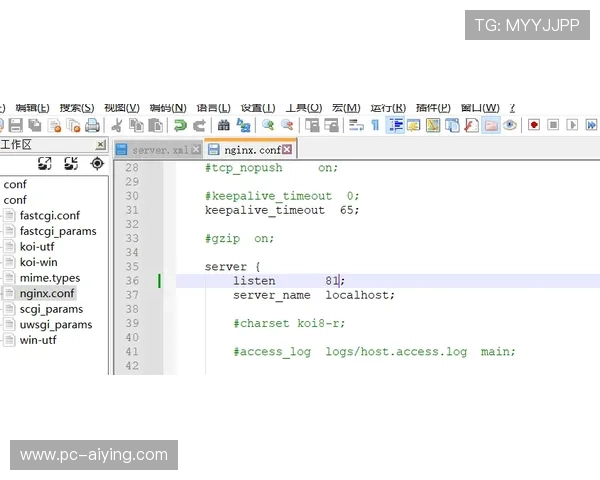Toggle show all characters (¶) button
The image size is (600, 480).
[375, 125]
